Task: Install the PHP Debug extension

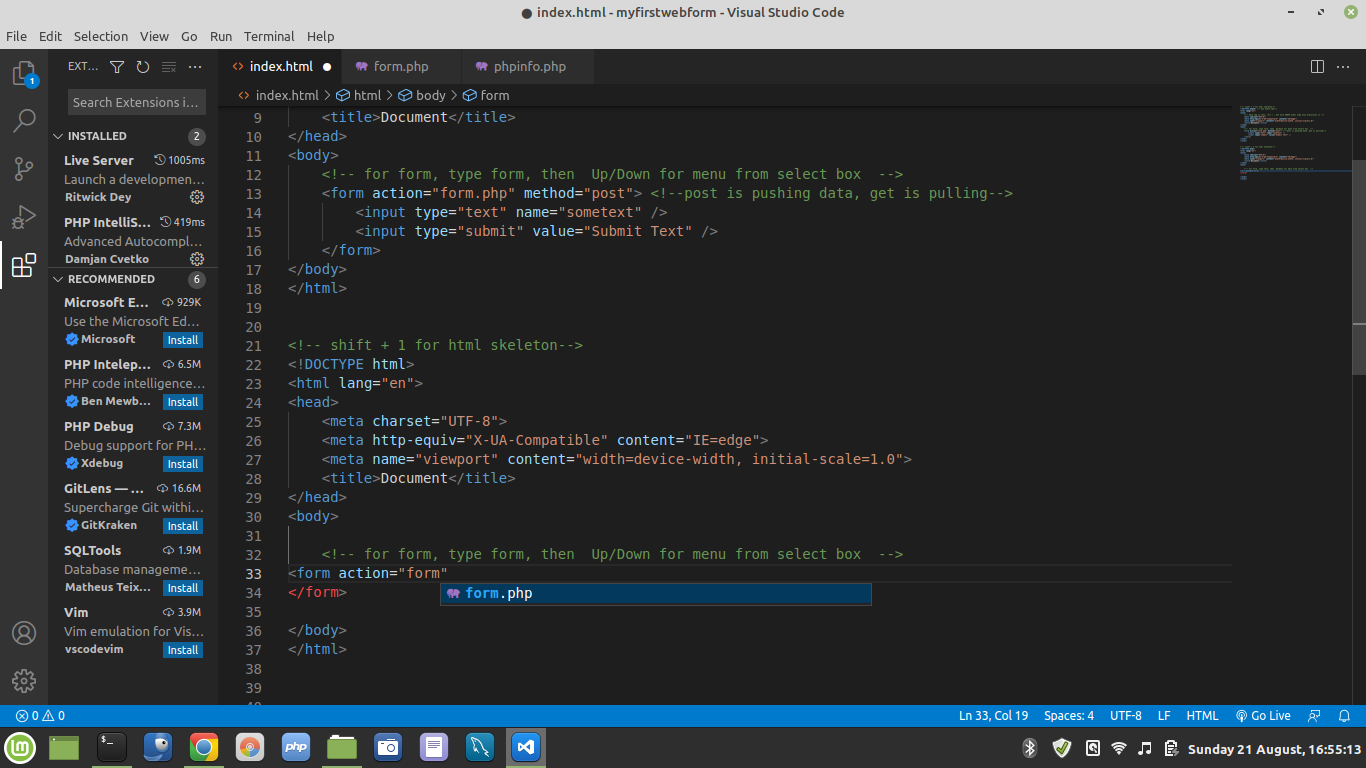Action: 183,464
